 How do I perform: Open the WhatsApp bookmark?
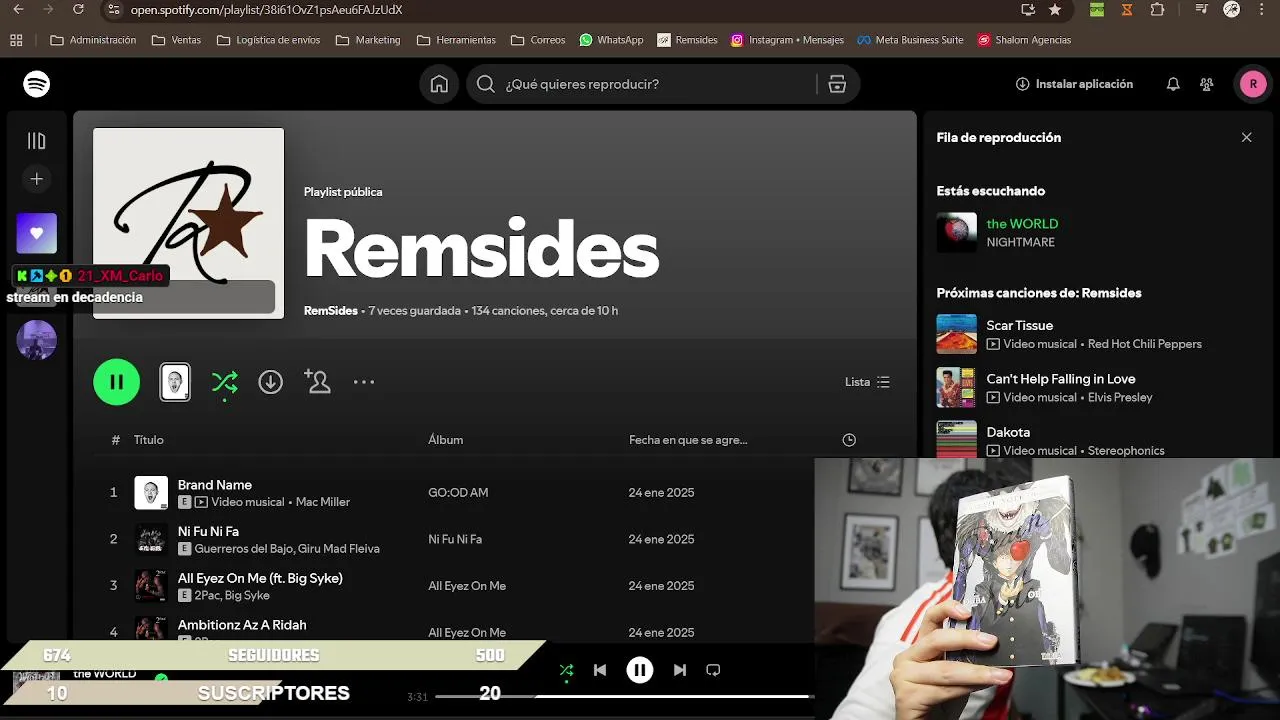click(611, 40)
